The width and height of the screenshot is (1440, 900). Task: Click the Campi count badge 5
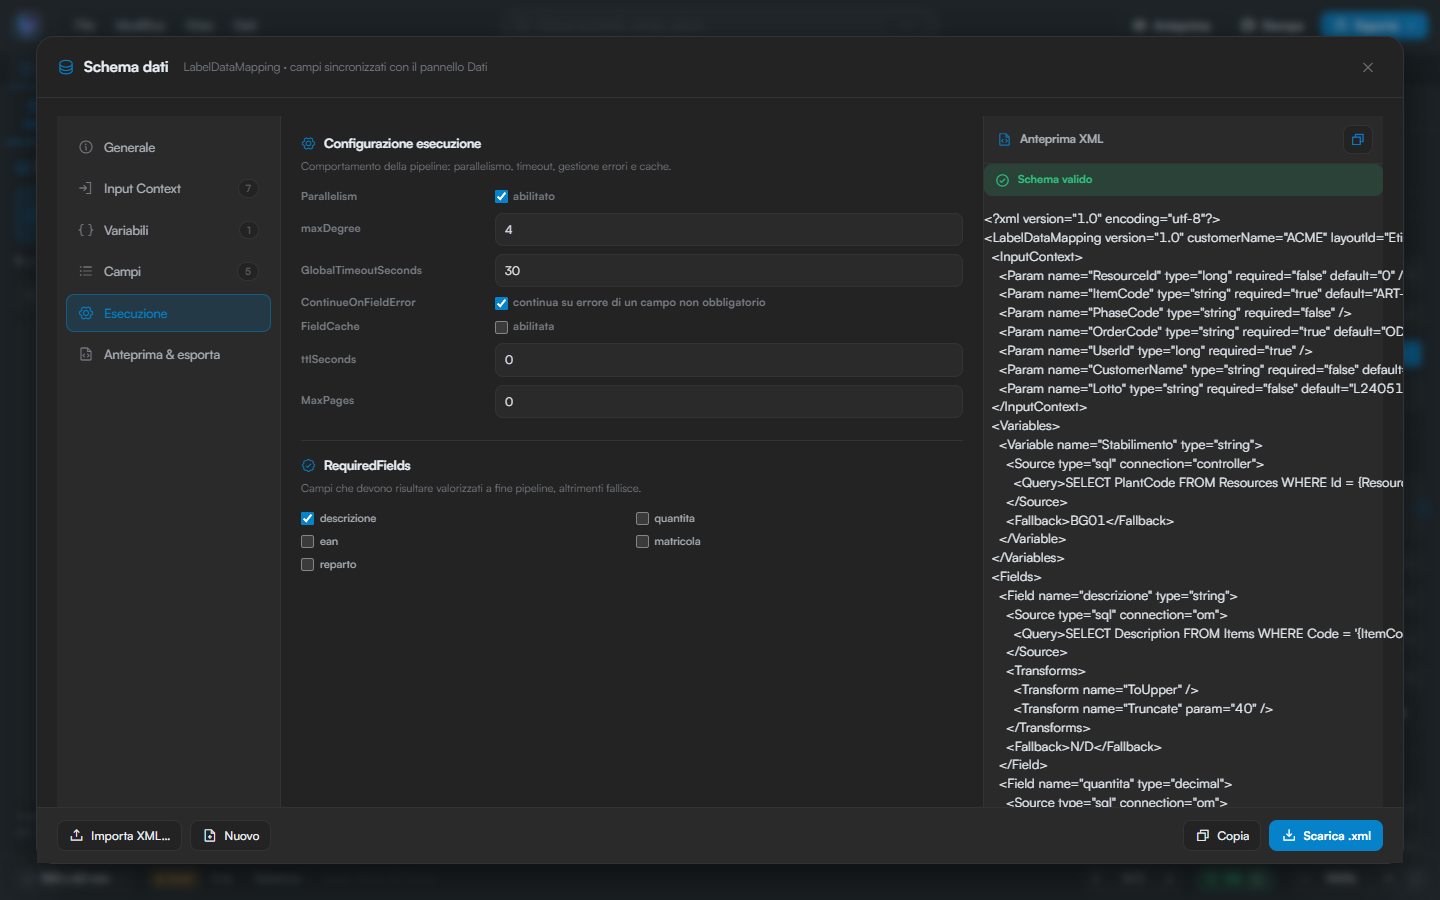coord(248,272)
